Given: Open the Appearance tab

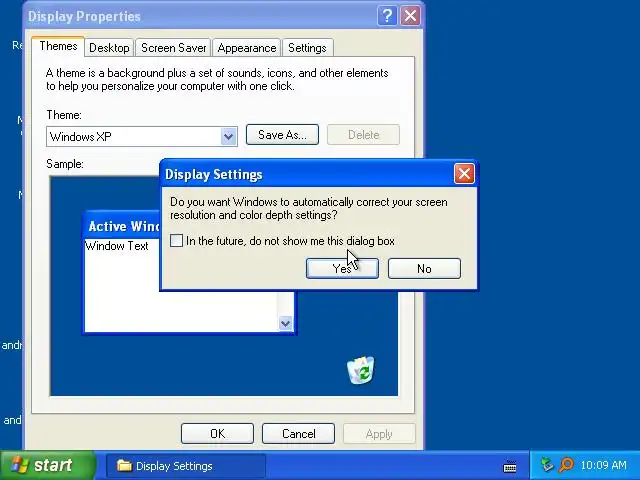Looking at the screenshot, I should coord(247,48).
